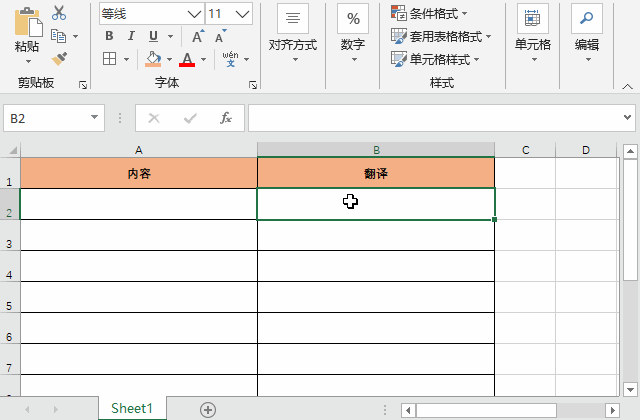This screenshot has width=640, height=420.
Task: Select the Format Painter brush icon
Action: (x=59, y=59)
